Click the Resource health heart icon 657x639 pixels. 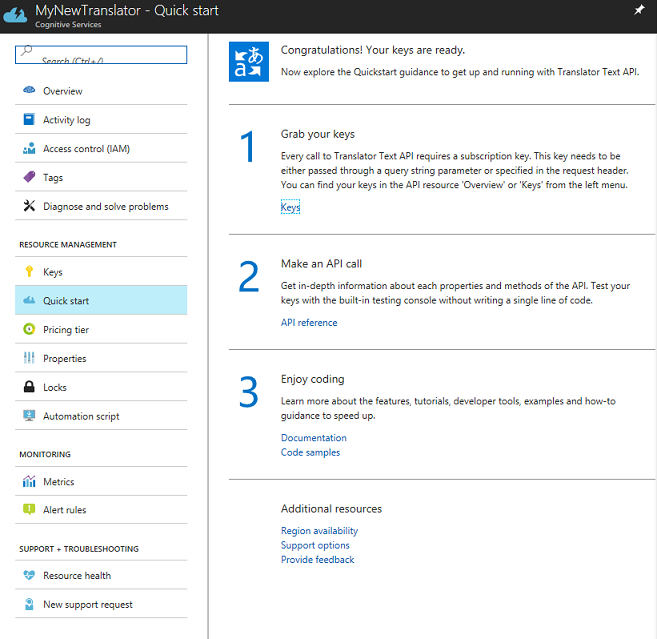[x=28, y=576]
